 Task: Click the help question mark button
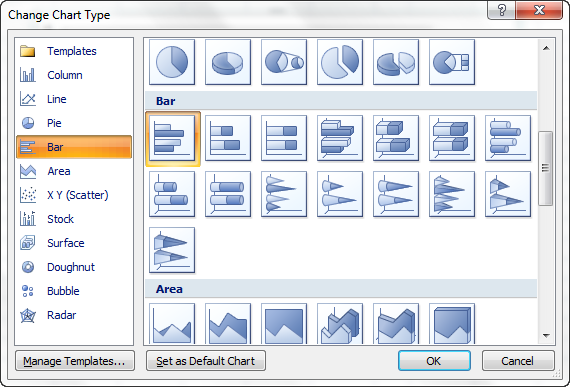click(501, 10)
